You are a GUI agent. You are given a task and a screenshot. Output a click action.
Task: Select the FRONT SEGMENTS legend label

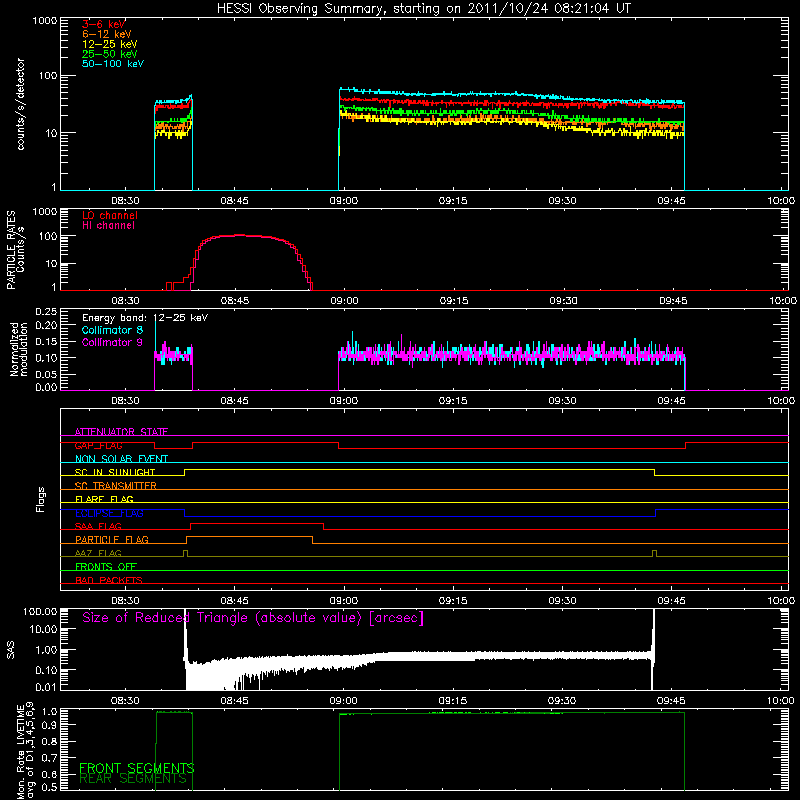tap(136, 768)
